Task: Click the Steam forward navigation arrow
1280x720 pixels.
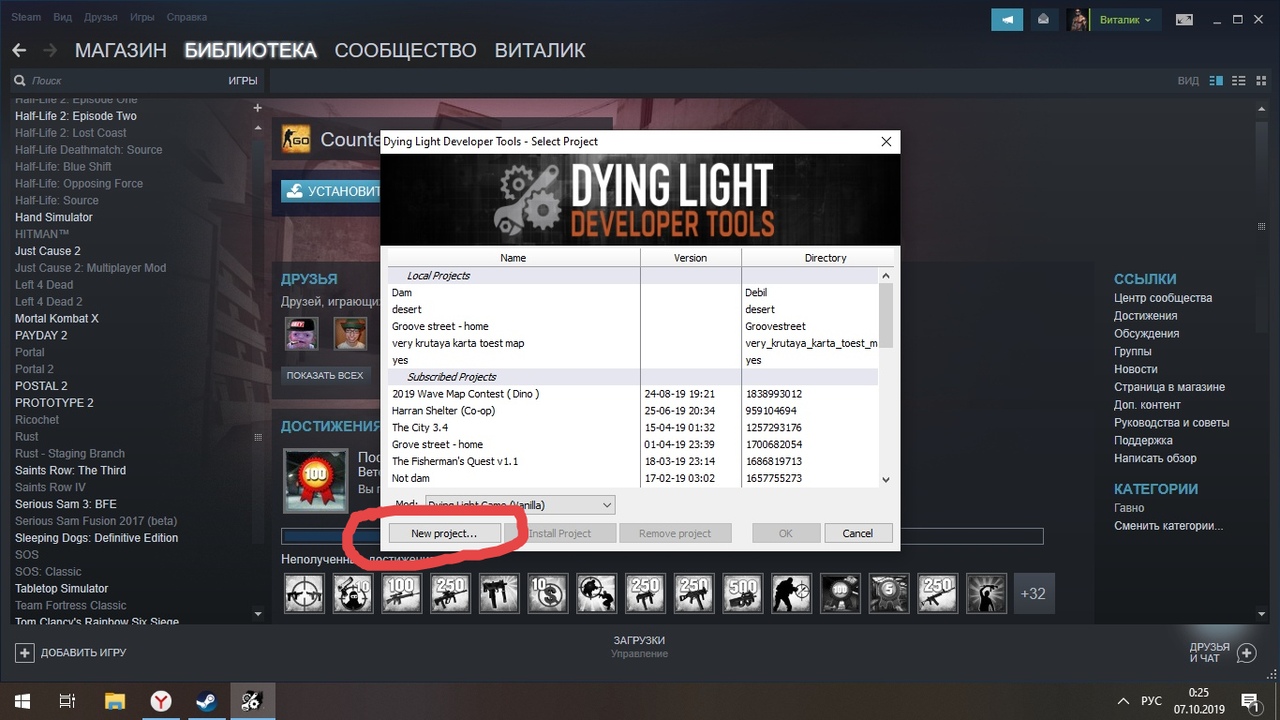Action: 48,50
